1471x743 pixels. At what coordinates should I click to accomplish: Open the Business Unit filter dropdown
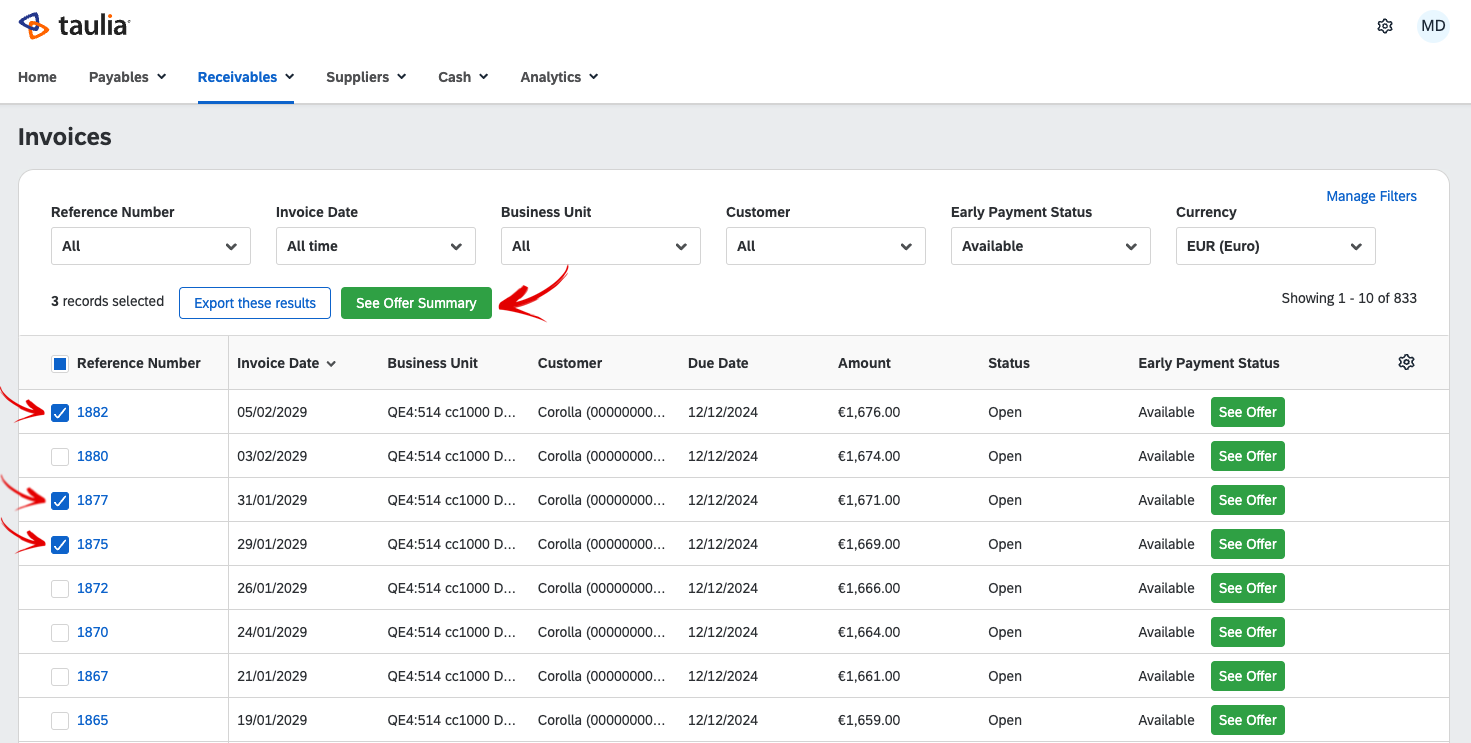[x=601, y=246]
